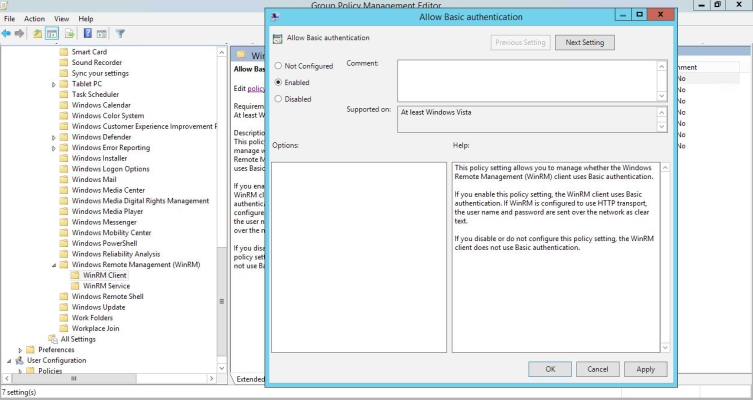753x400 pixels.
Task: Click the Export List toolbar icon
Action: pos(70,34)
